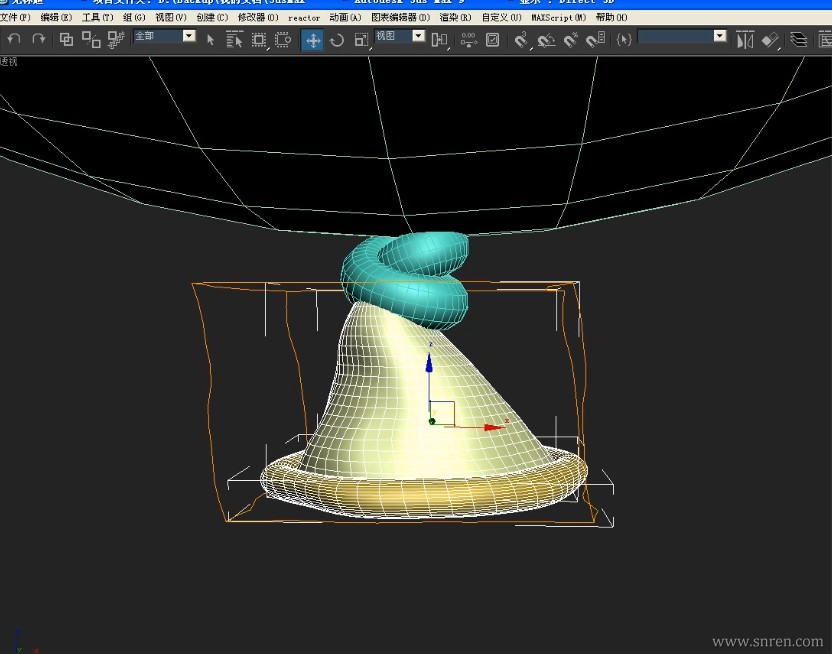Screen dimensions: 832x654
Task: Open the named selection sets dropdown
Action: click(x=719, y=36)
